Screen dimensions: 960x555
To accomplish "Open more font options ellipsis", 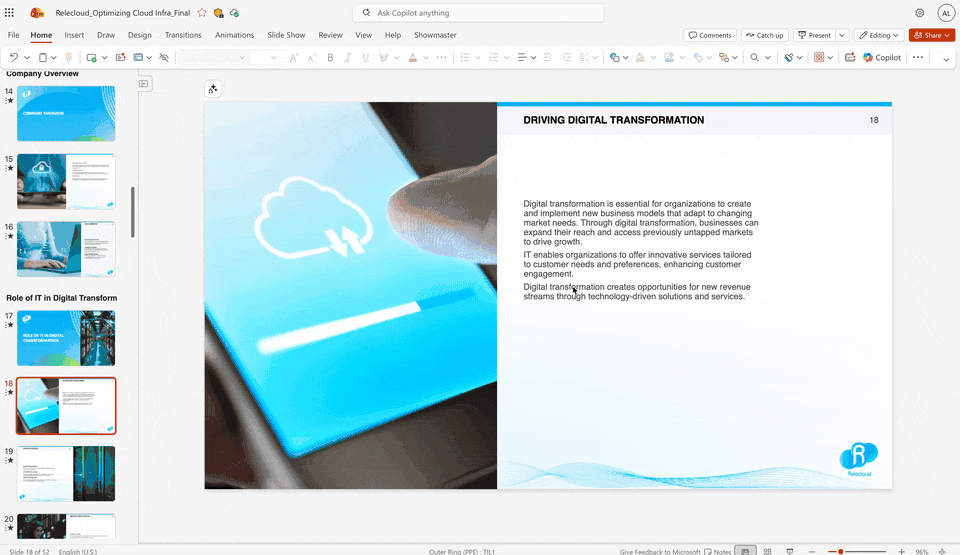I will 441,57.
